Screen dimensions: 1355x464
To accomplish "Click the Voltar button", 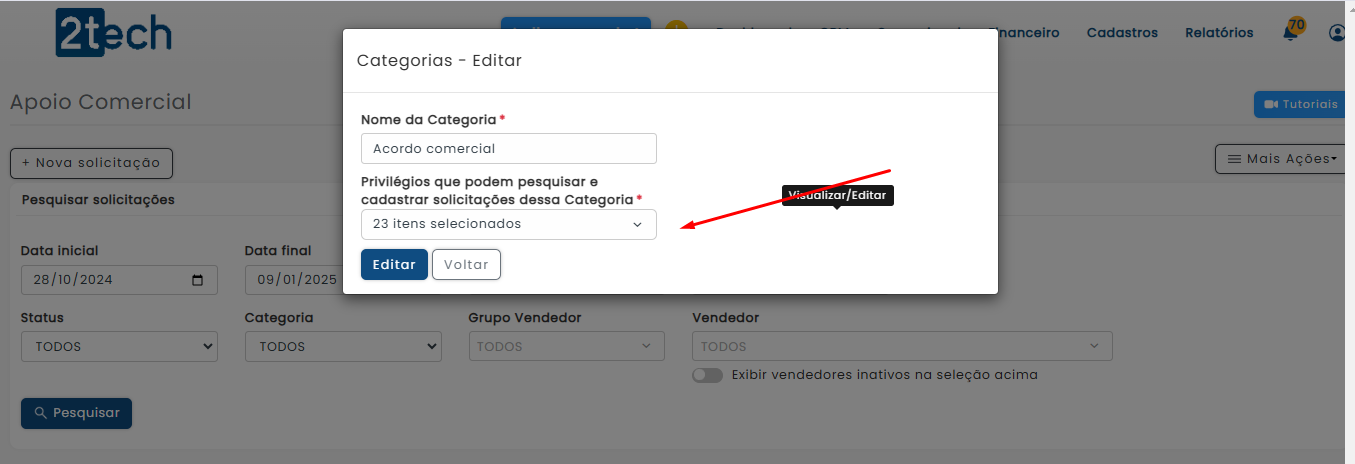I will (466, 264).
